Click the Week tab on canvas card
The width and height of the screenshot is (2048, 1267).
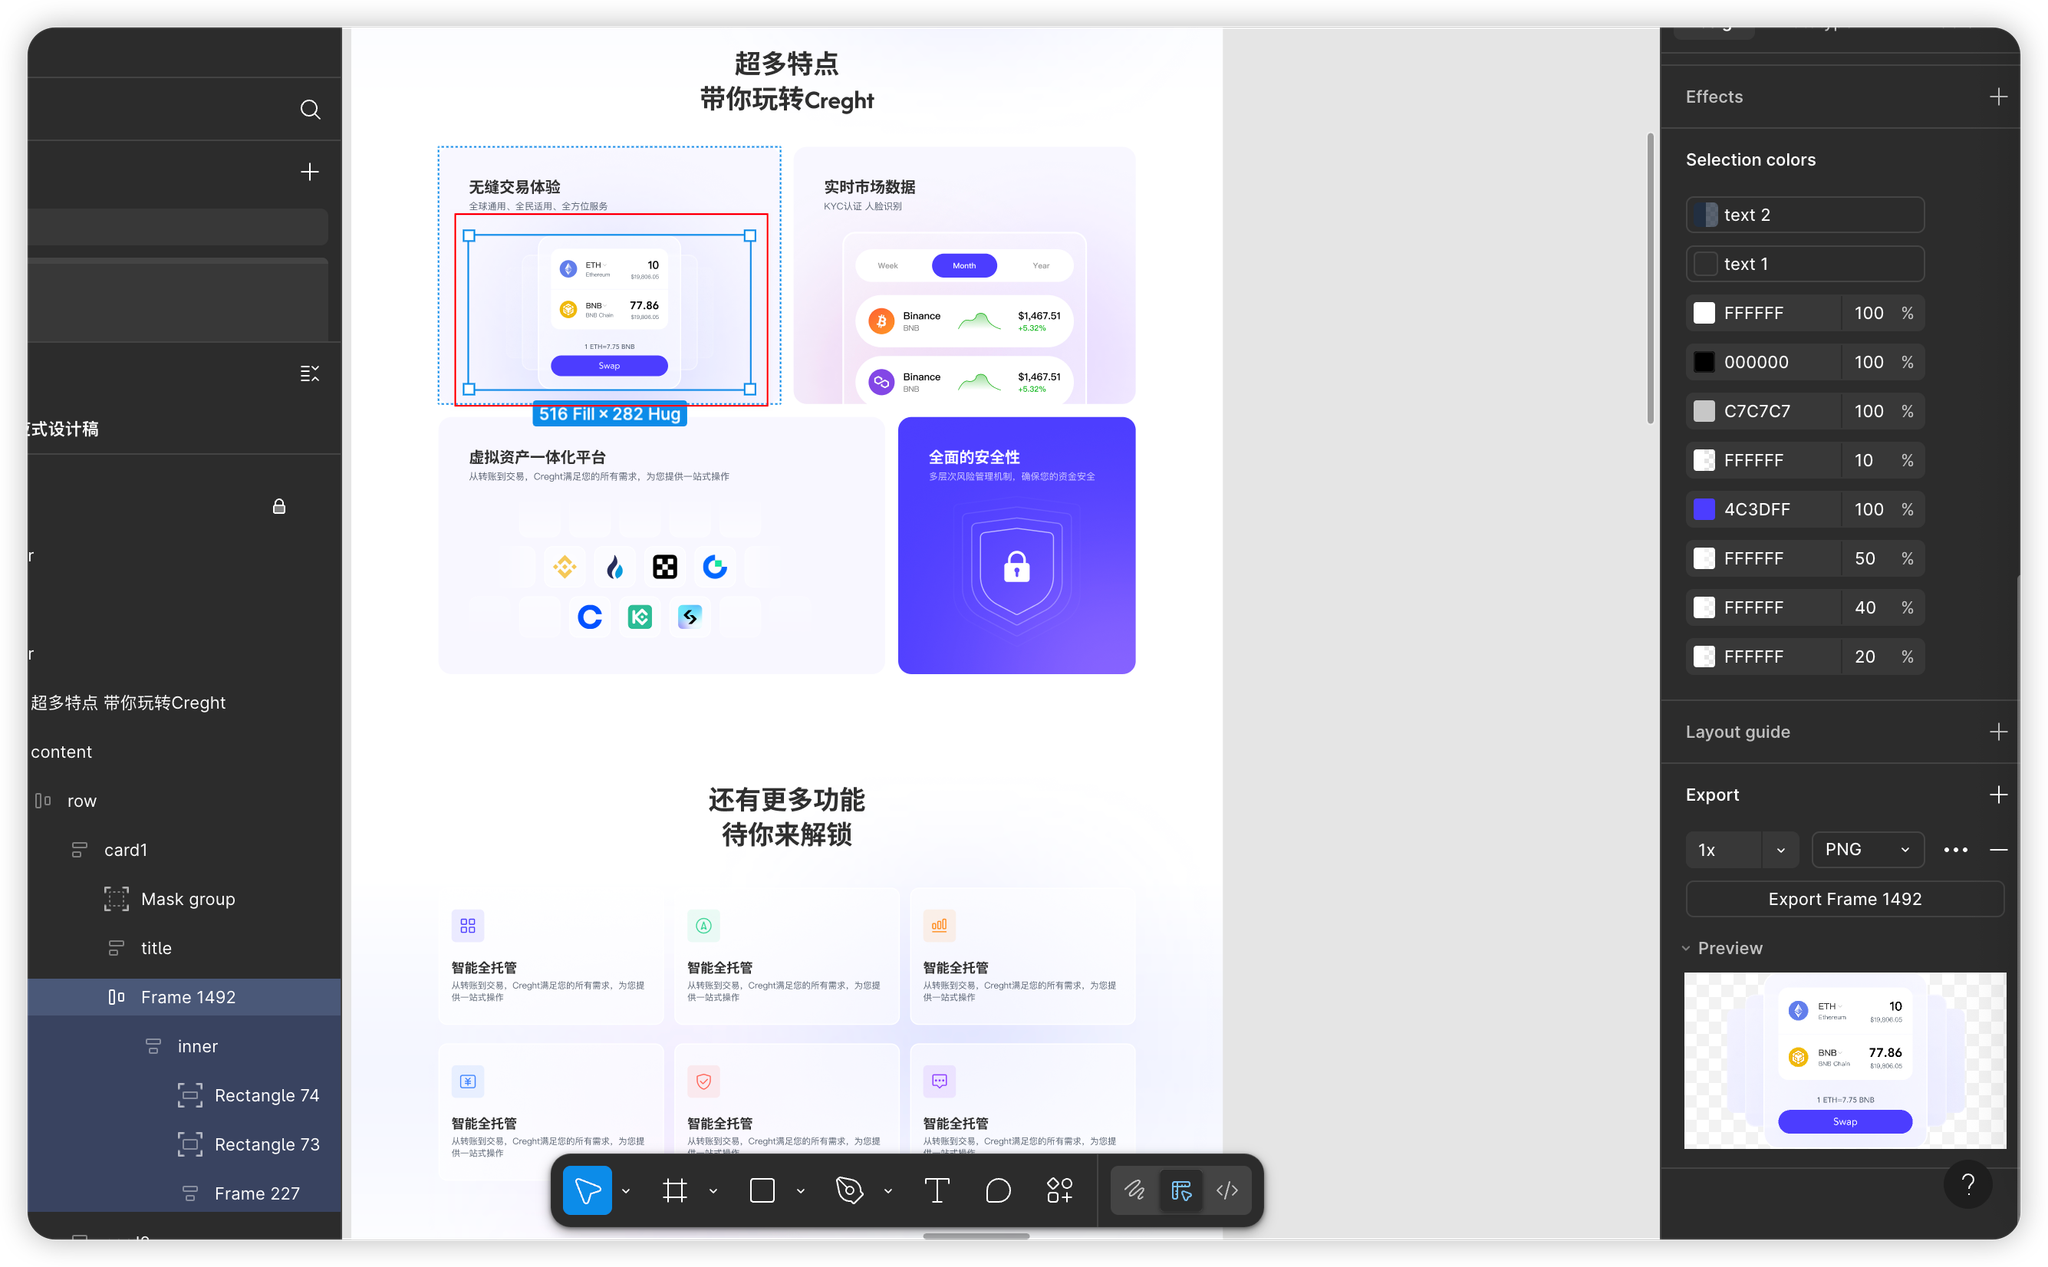[888, 266]
